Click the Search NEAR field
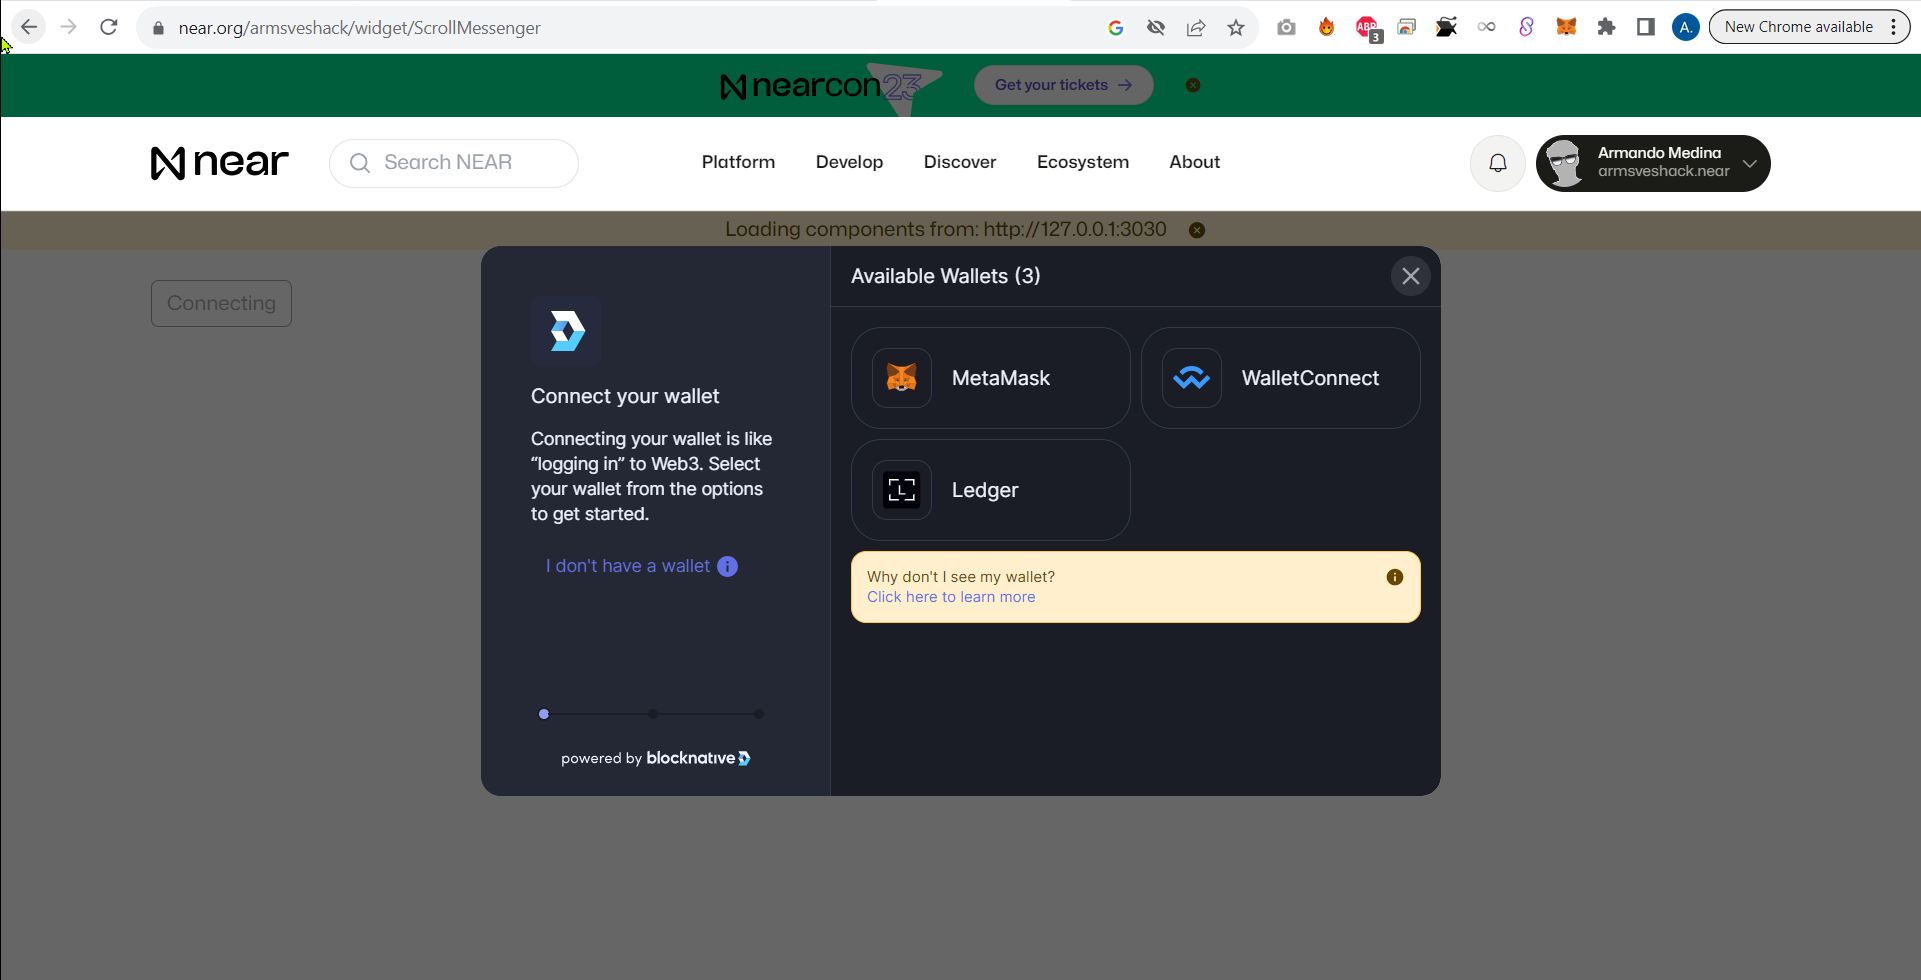Viewport: 1921px width, 980px height. pyautogui.click(x=453, y=163)
